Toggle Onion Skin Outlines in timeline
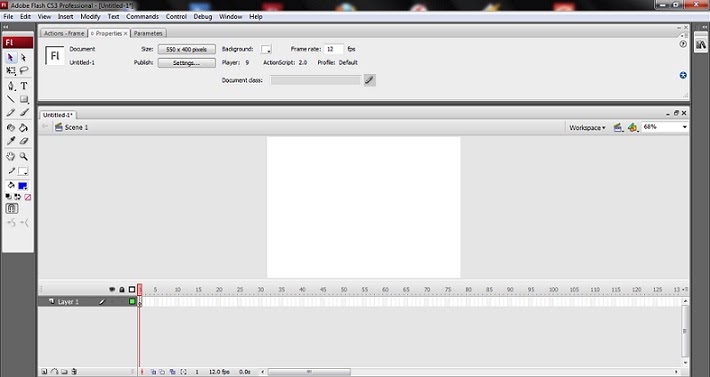The width and height of the screenshot is (710, 377). coord(162,372)
